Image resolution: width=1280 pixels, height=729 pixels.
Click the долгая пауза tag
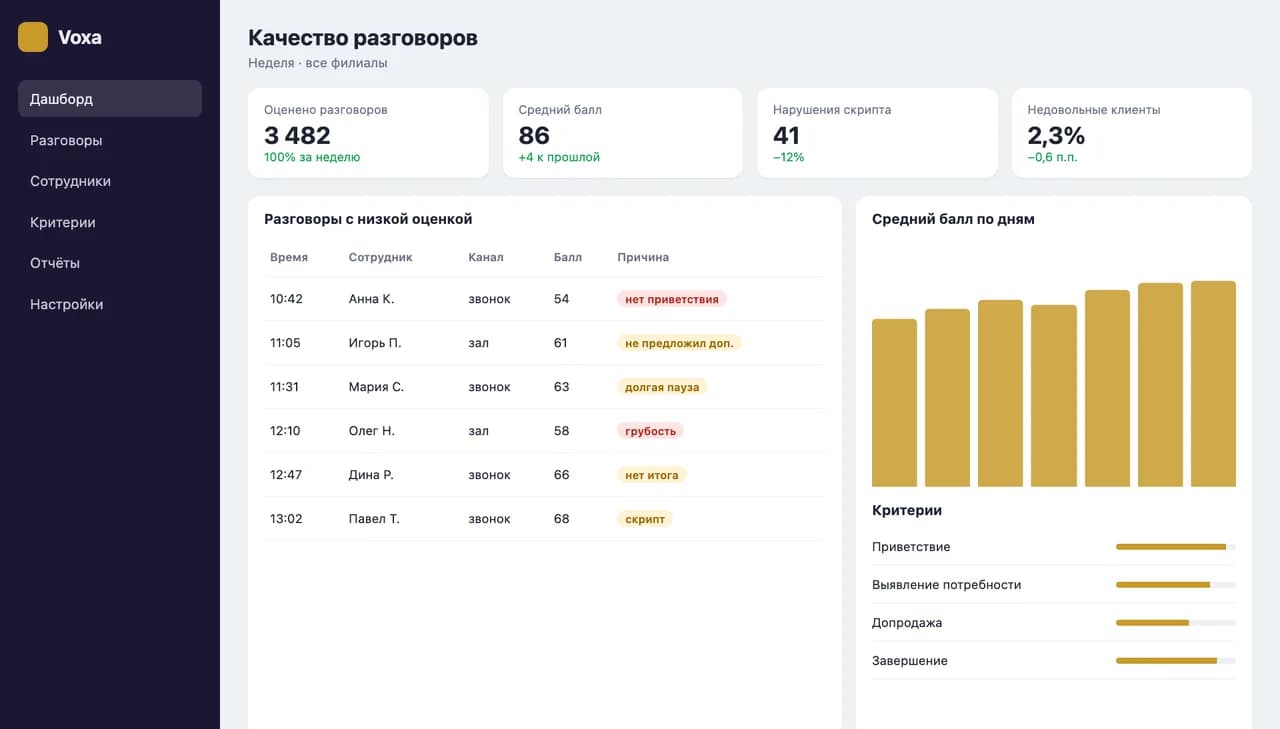coord(662,387)
